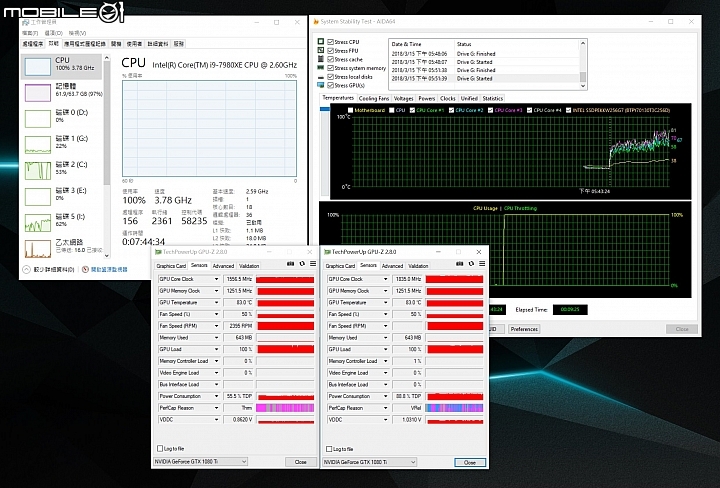Click the AIDA64 event log scrollbar down arrow
Screen dimensions: 720x488
pyautogui.click(x=583, y=86)
